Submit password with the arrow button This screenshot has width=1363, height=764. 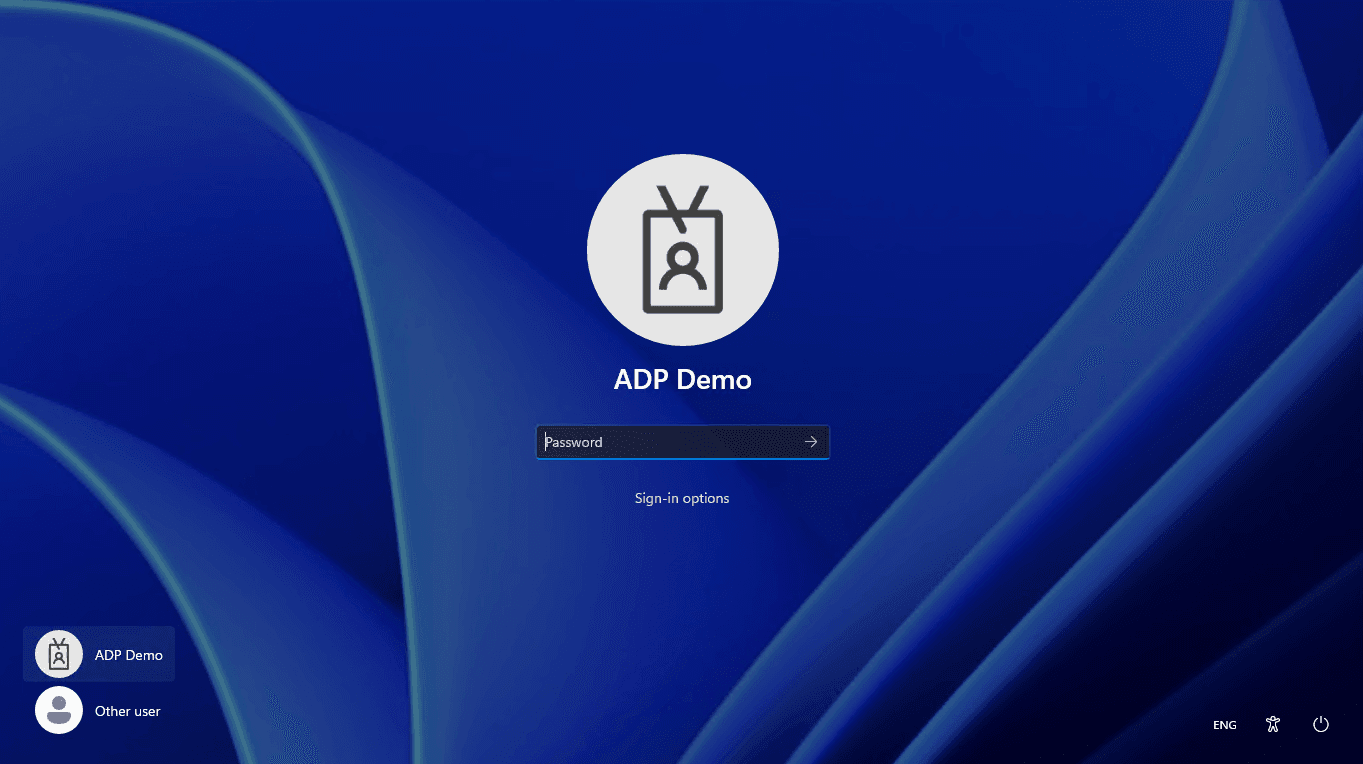click(811, 442)
